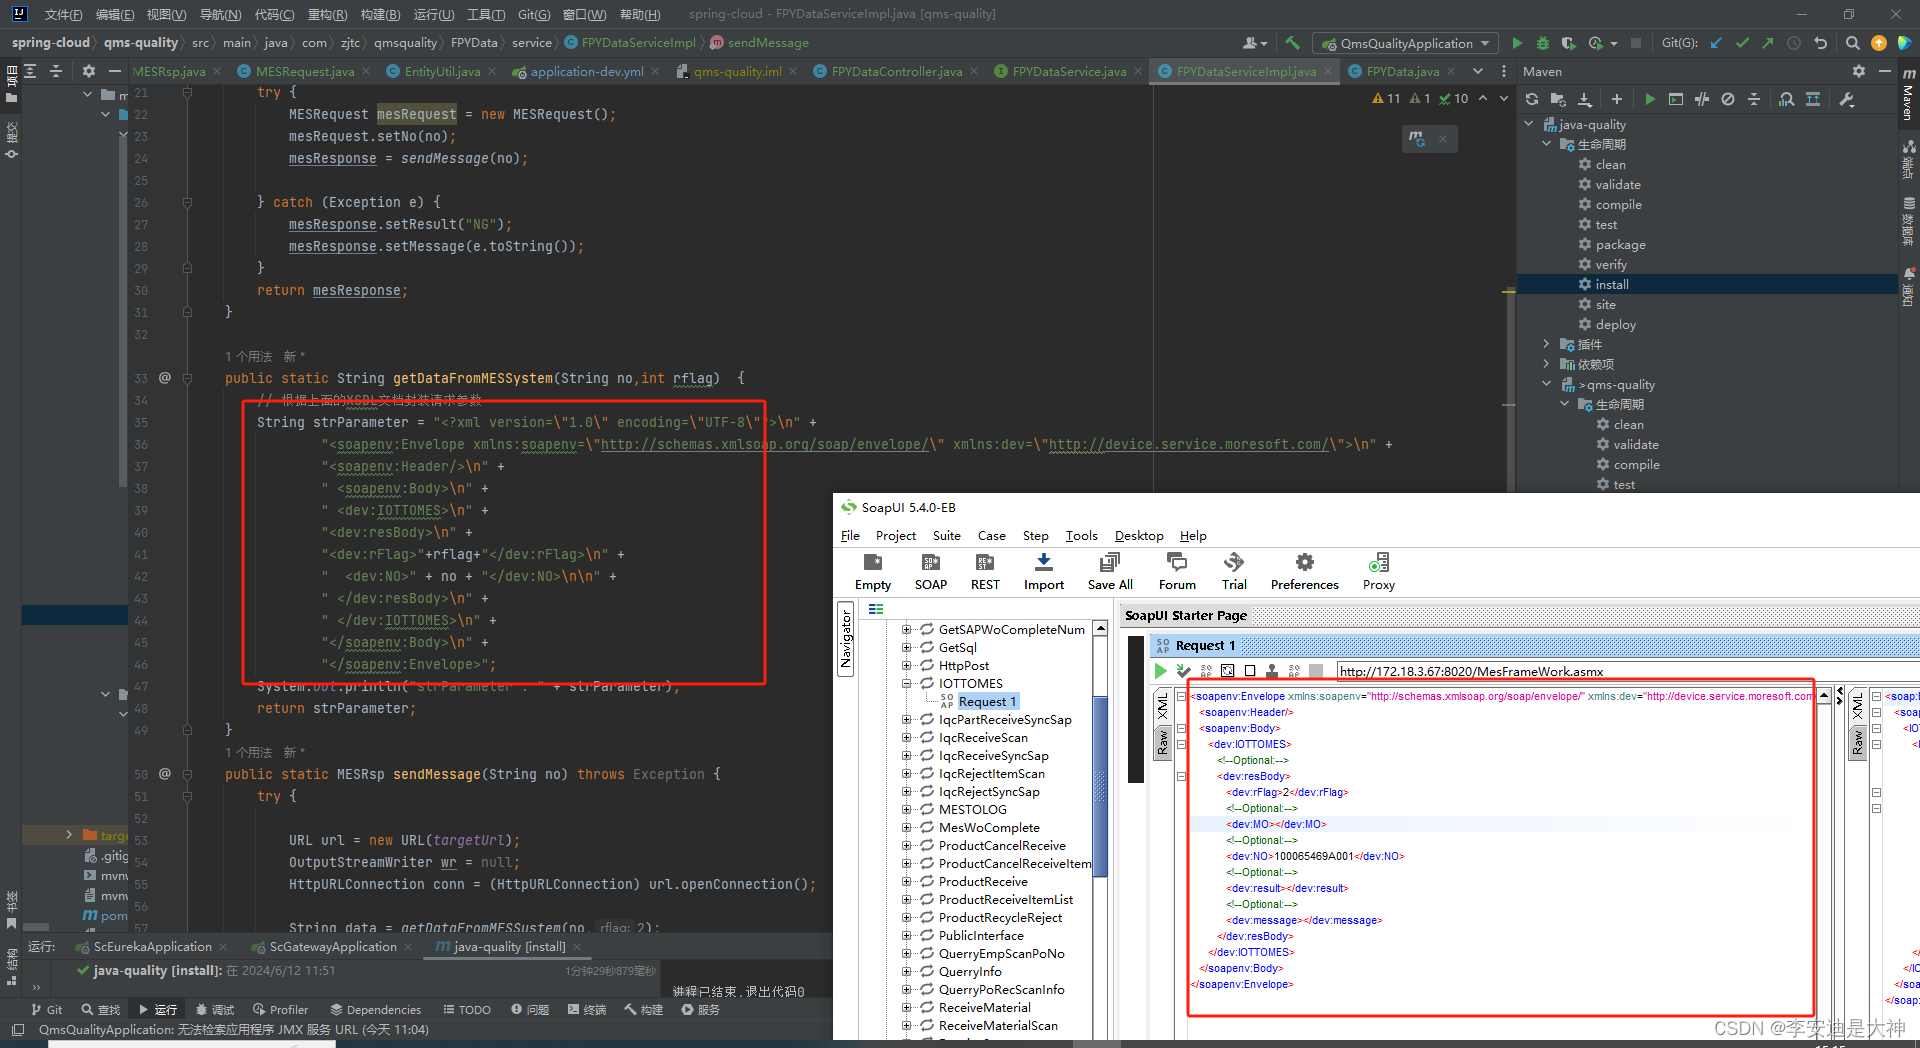Screen dimensions: 1920x1048
Task: Open Forum icon in SoapUI toolbar
Action: (1177, 572)
